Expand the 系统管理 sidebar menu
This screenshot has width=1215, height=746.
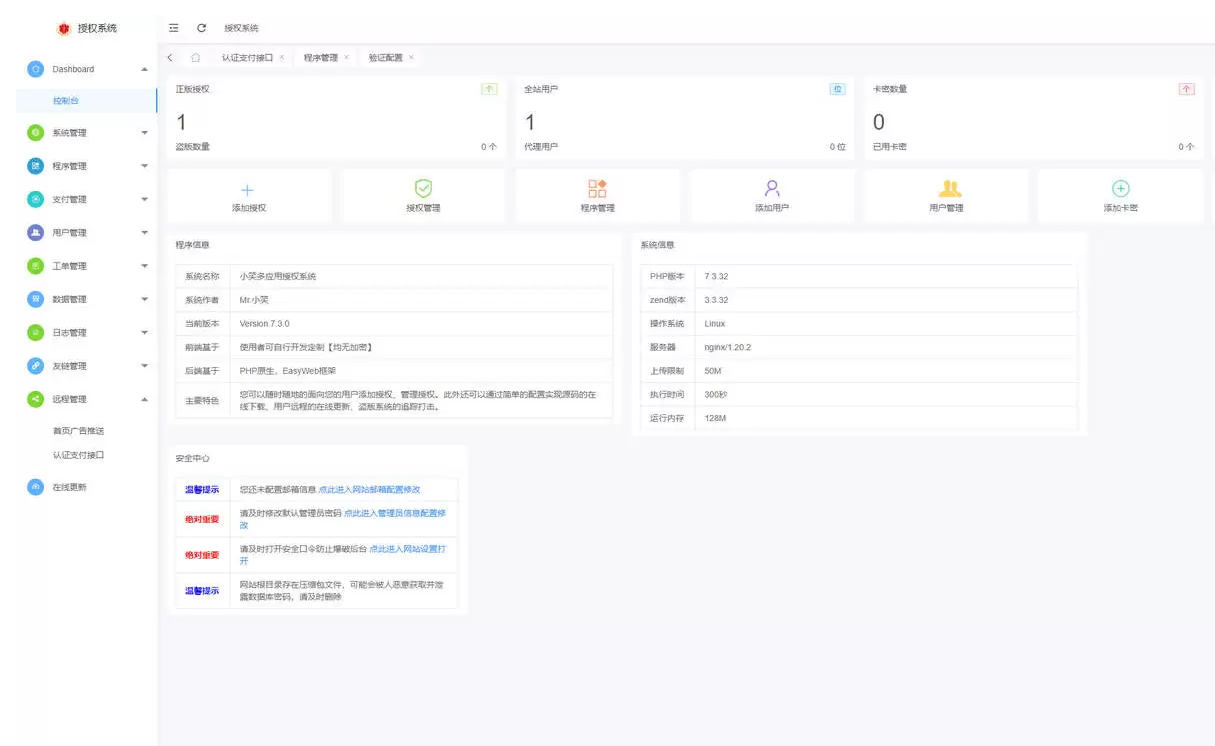coord(142,132)
